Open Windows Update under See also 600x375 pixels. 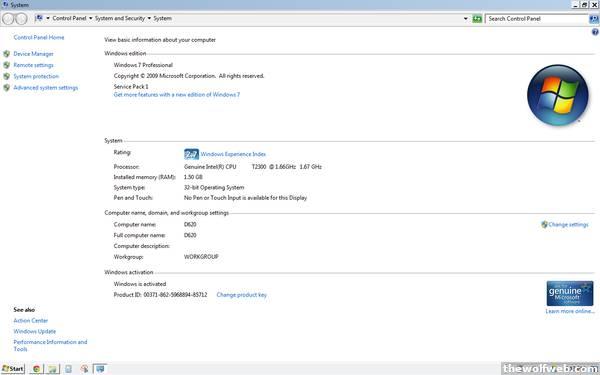(34, 331)
